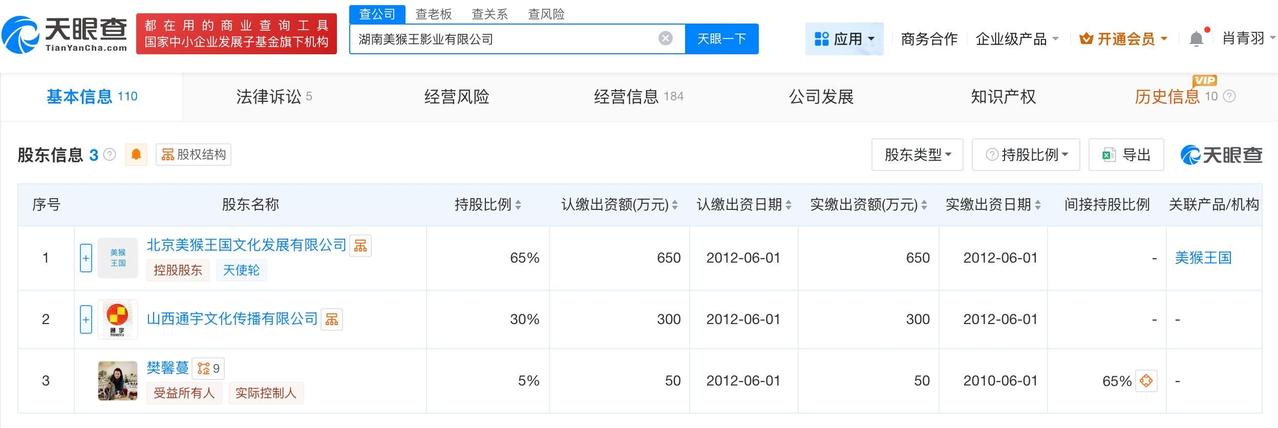Switch to the 经营风险 tab
This screenshot has height=428, width=1278.
[457, 97]
